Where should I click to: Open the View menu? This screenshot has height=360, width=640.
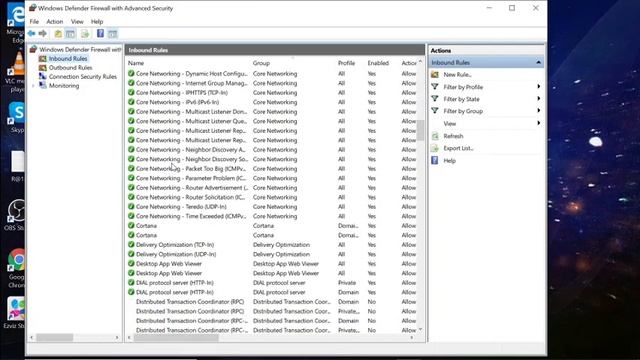point(77,22)
